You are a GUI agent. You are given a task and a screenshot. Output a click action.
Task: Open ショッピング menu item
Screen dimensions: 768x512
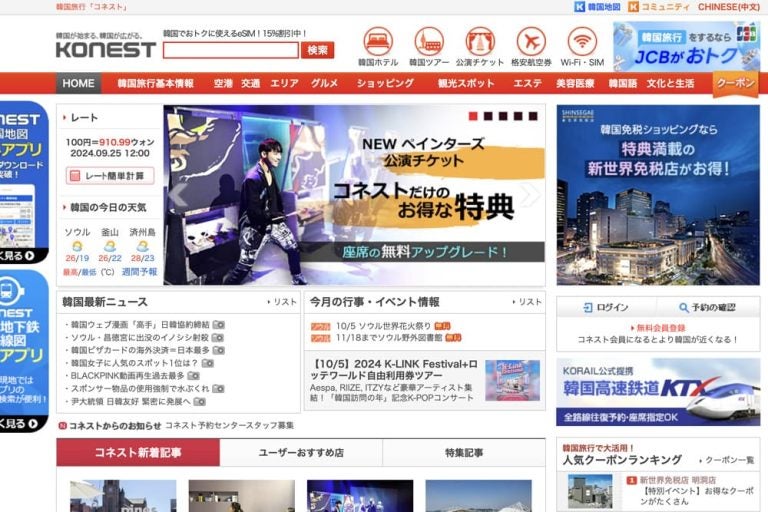(385, 83)
